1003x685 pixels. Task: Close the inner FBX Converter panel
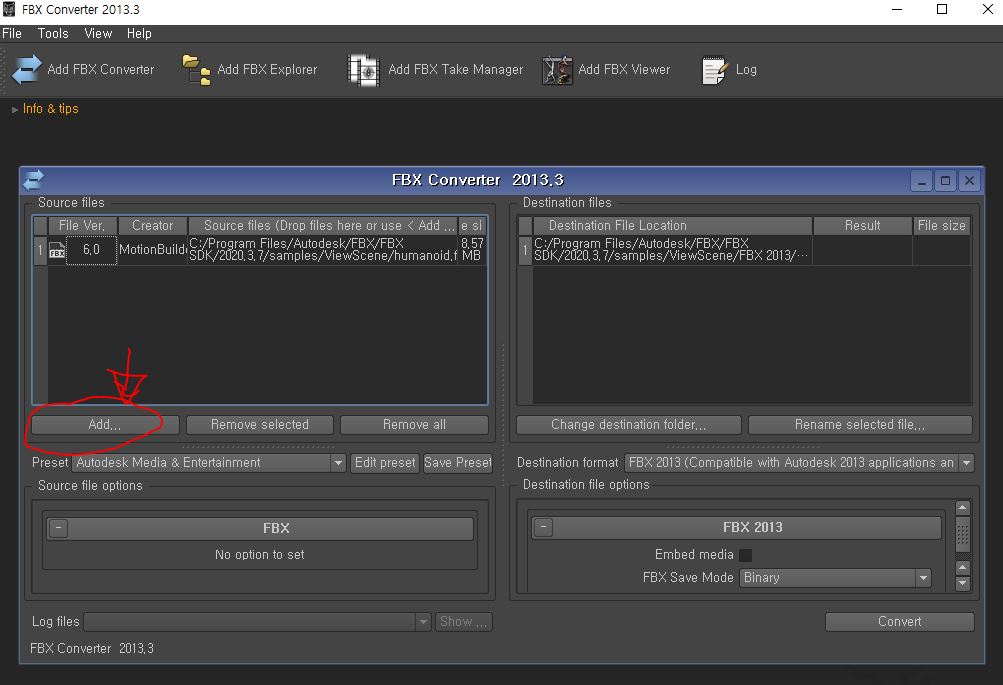pyautogui.click(x=969, y=181)
